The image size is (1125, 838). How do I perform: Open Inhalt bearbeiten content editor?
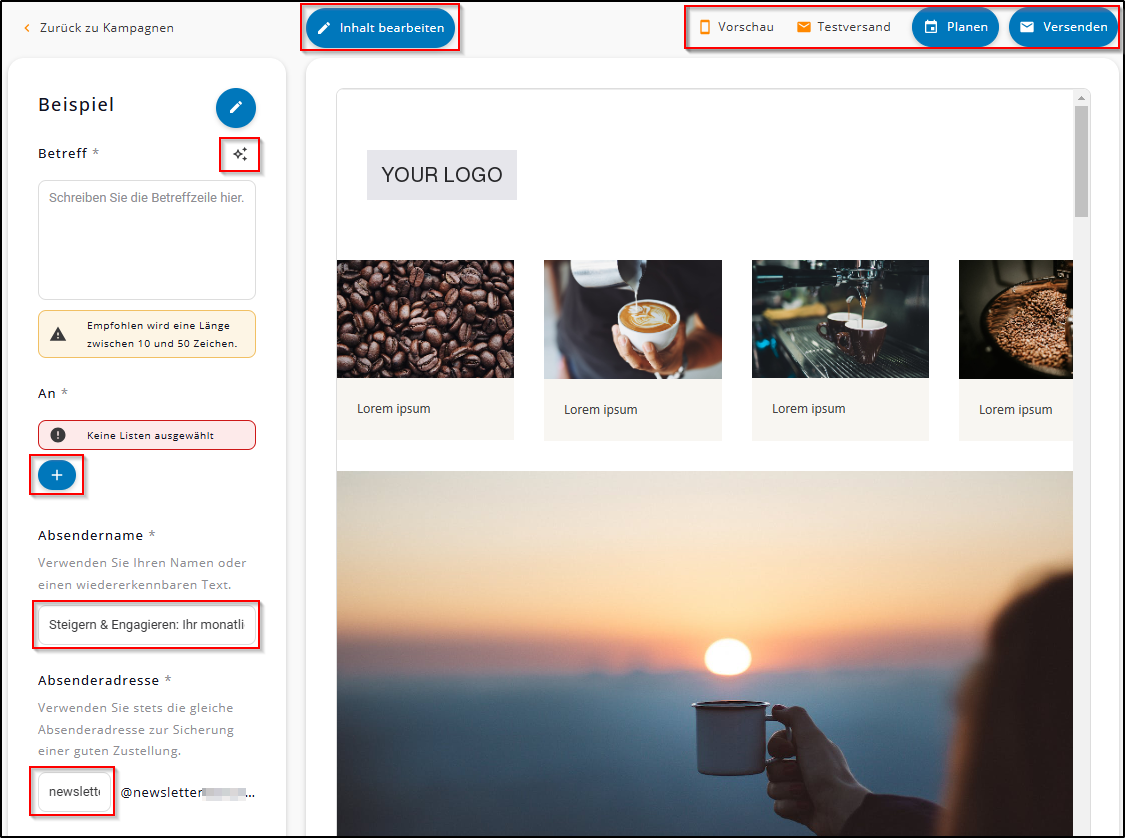point(380,28)
